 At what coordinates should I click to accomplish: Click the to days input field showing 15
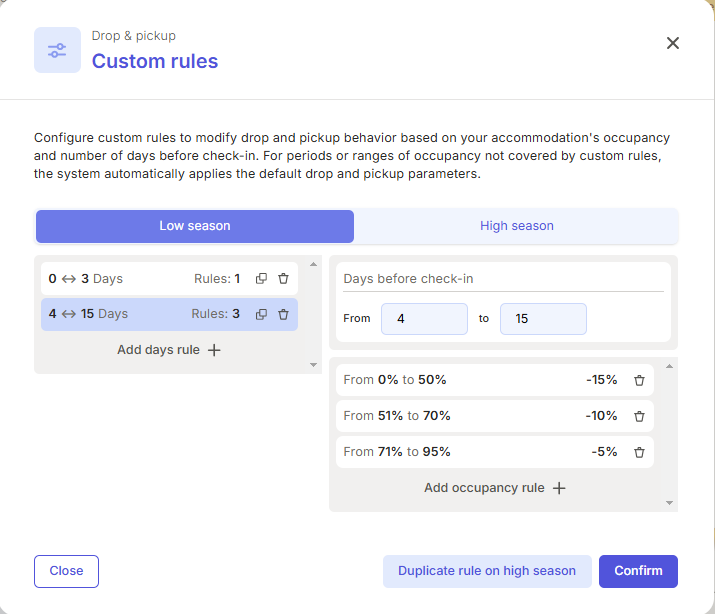click(x=543, y=319)
